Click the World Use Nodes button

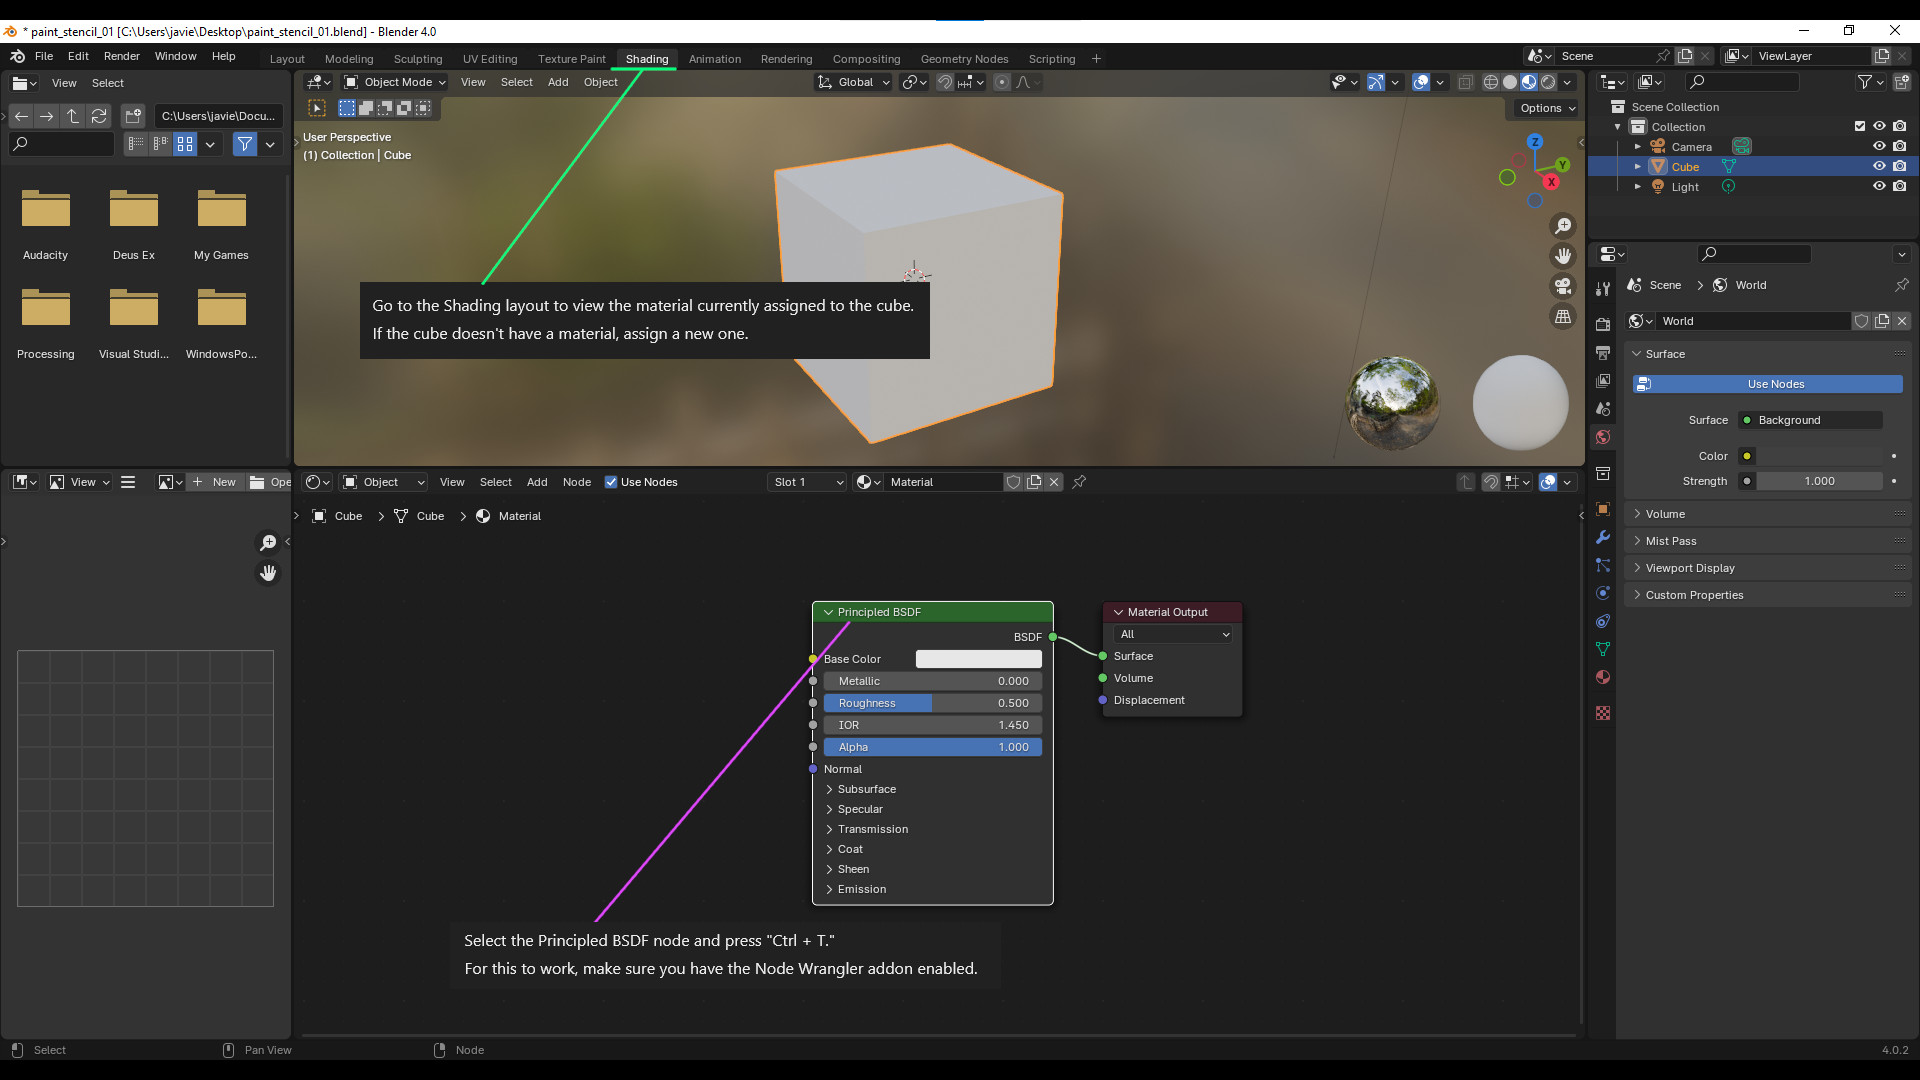[x=1767, y=384]
